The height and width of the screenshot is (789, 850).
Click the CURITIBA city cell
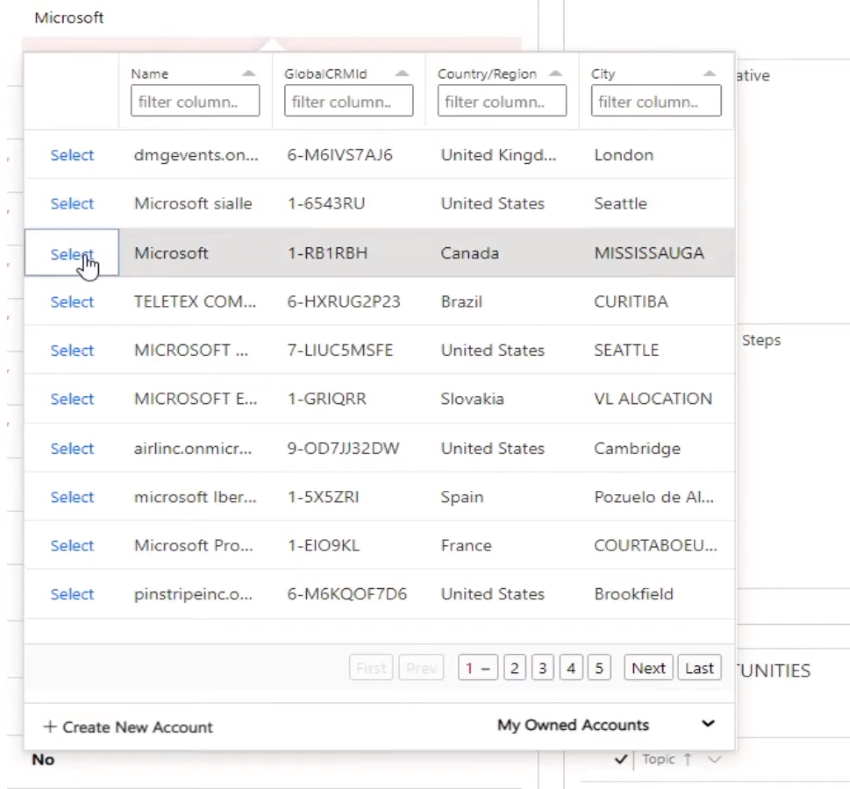[631, 302]
